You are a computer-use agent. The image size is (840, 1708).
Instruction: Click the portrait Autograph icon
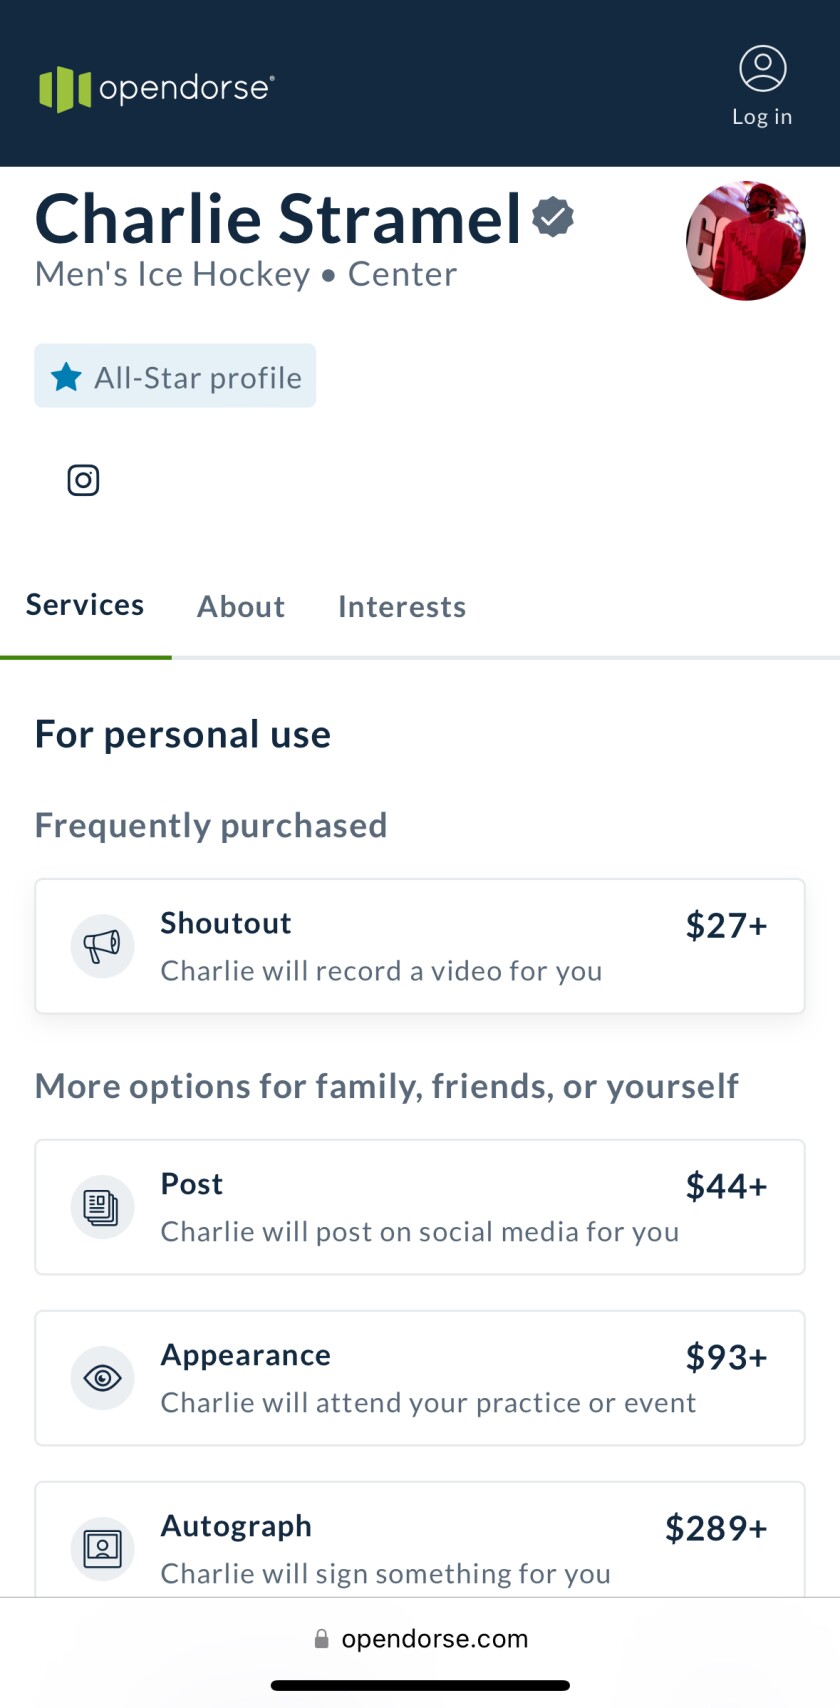click(102, 1549)
